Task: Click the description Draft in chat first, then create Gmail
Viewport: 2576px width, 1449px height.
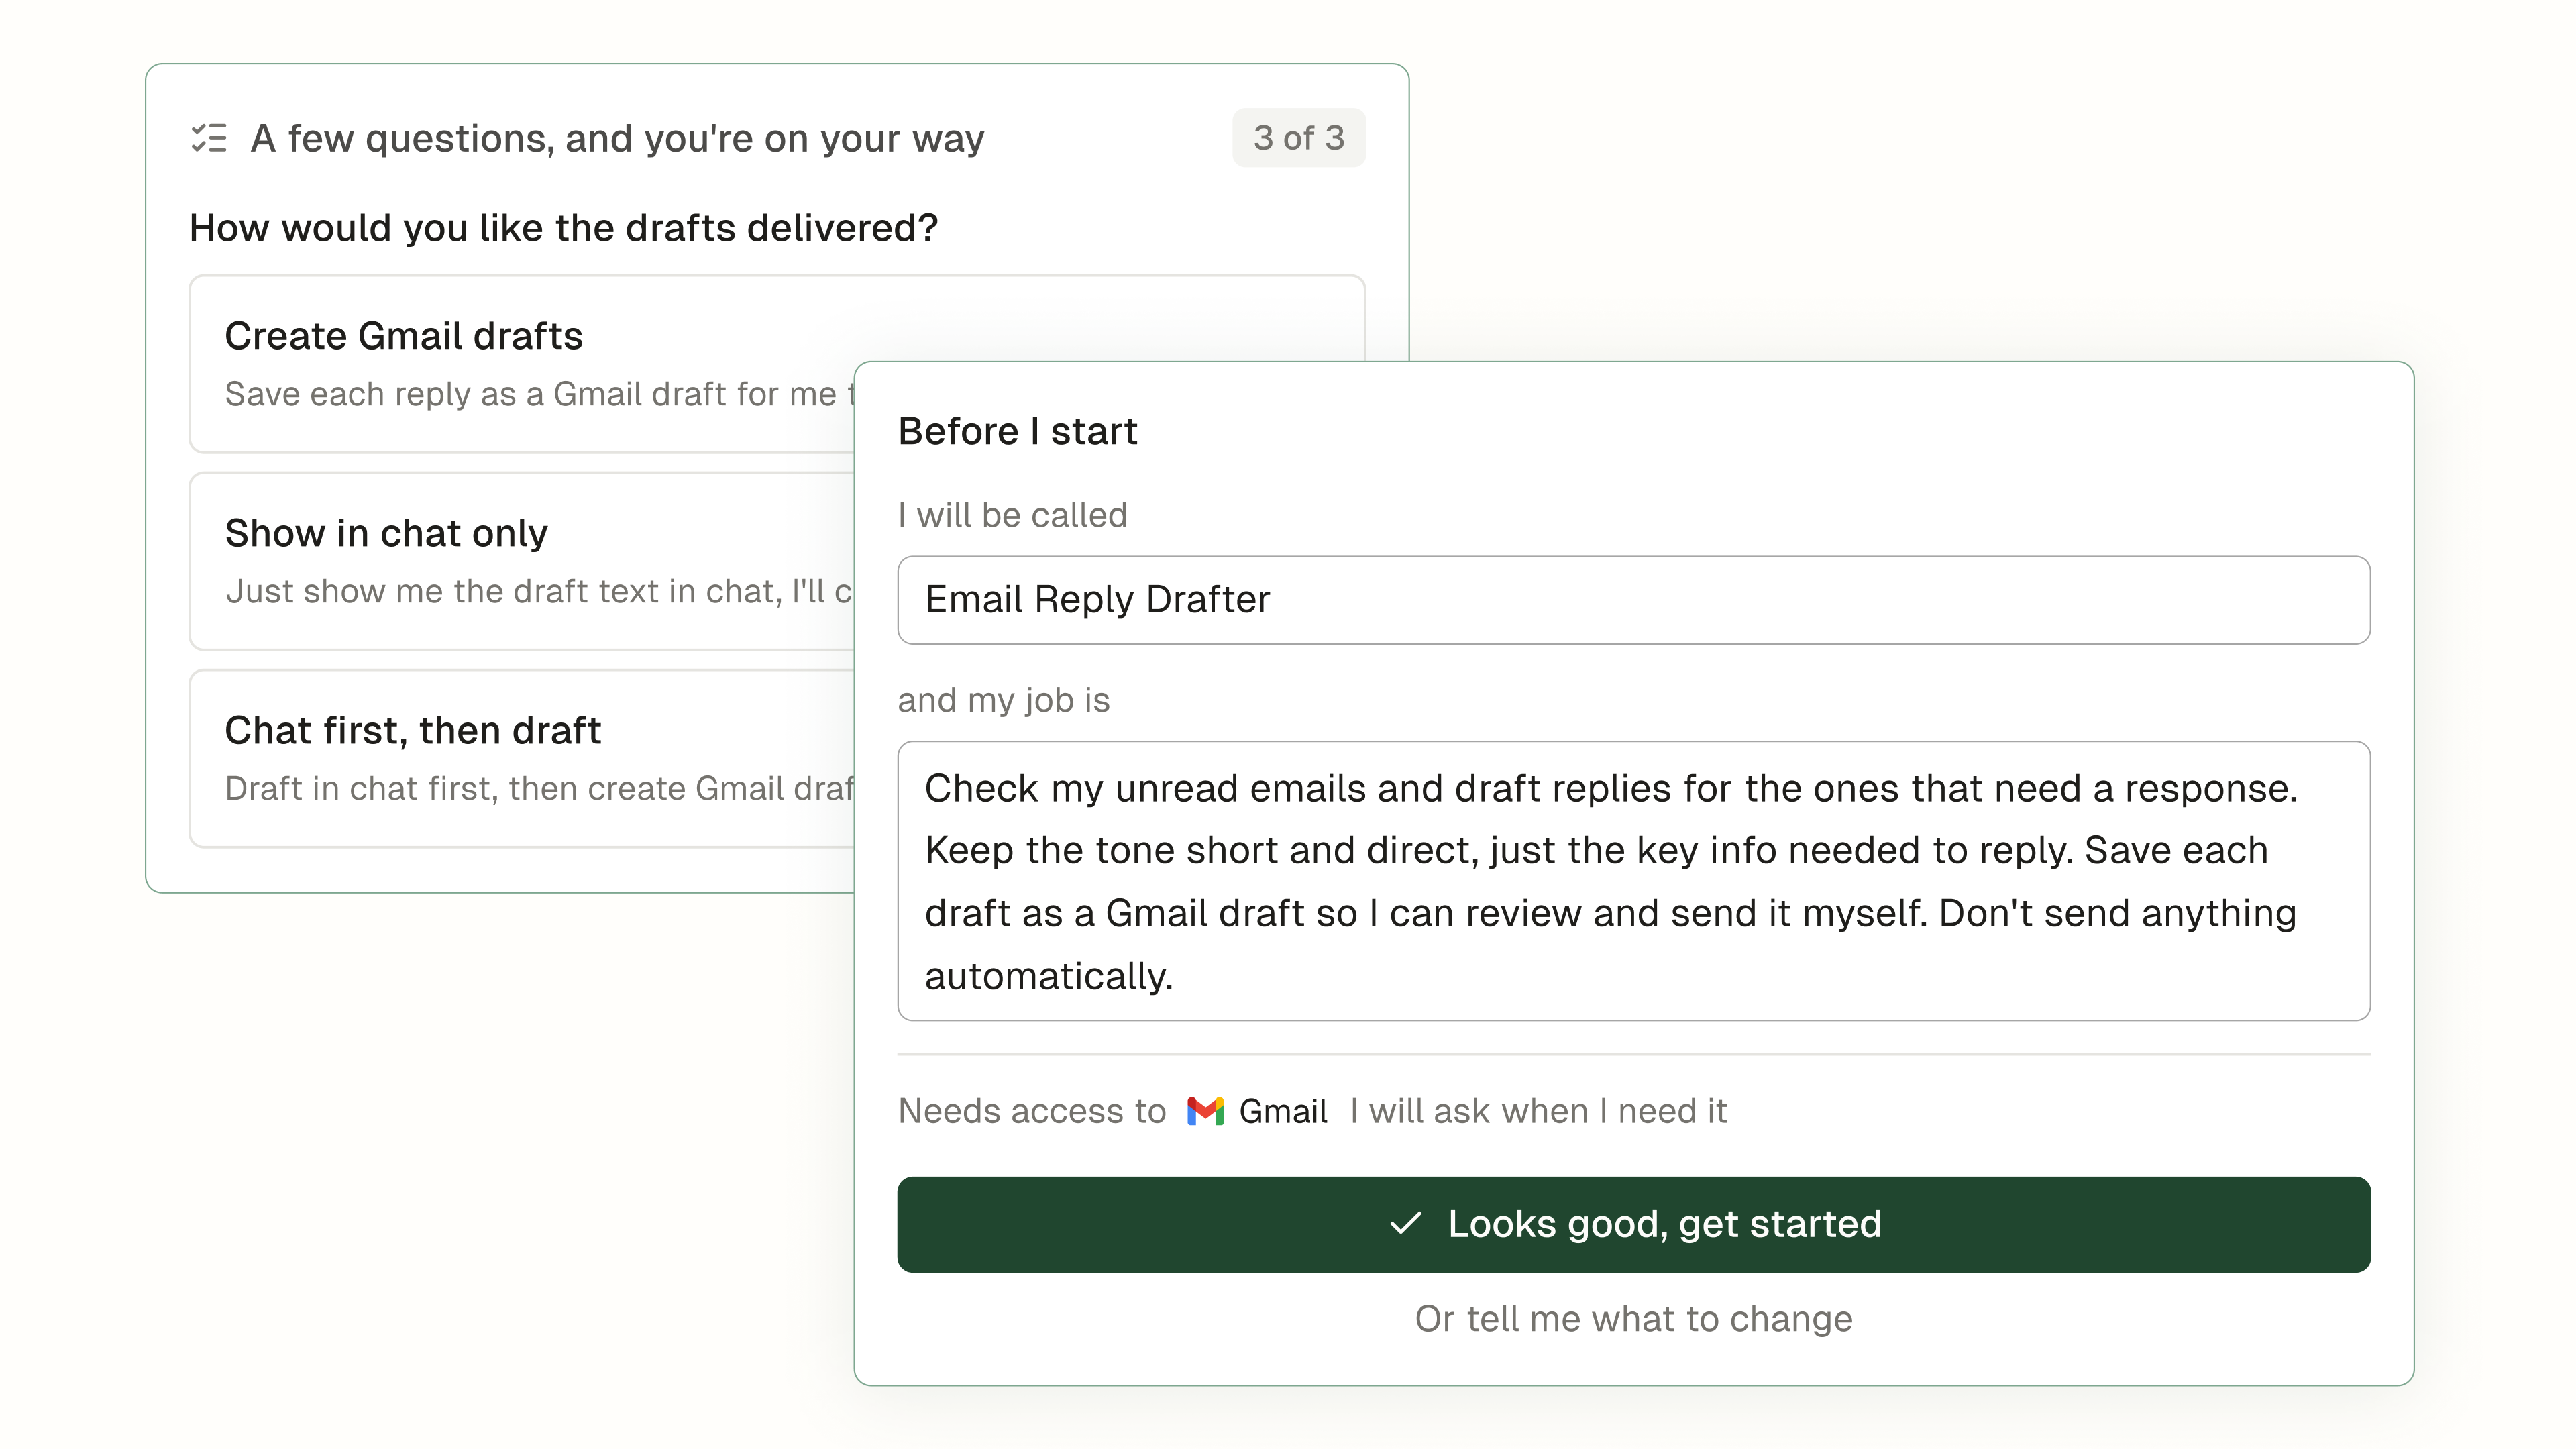Action: tap(540, 788)
